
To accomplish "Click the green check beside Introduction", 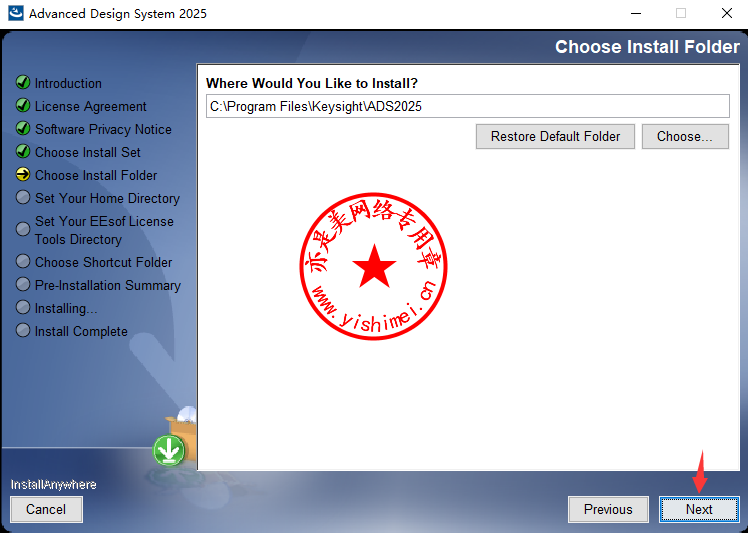I will [x=22, y=82].
